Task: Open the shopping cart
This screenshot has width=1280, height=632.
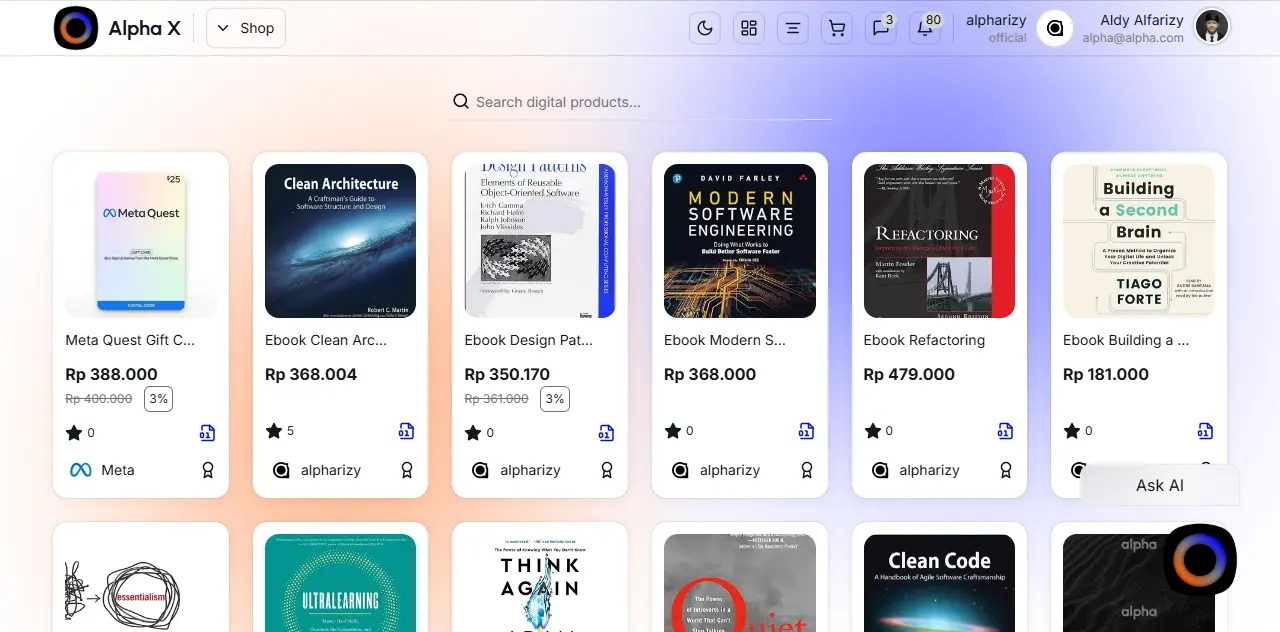Action: 837,28
